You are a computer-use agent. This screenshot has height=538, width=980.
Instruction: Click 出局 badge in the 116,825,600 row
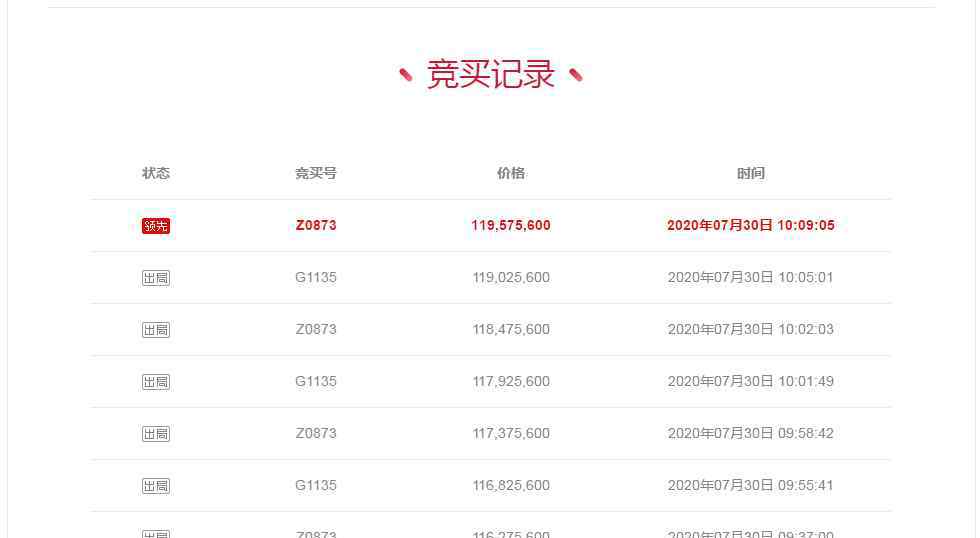[156, 486]
